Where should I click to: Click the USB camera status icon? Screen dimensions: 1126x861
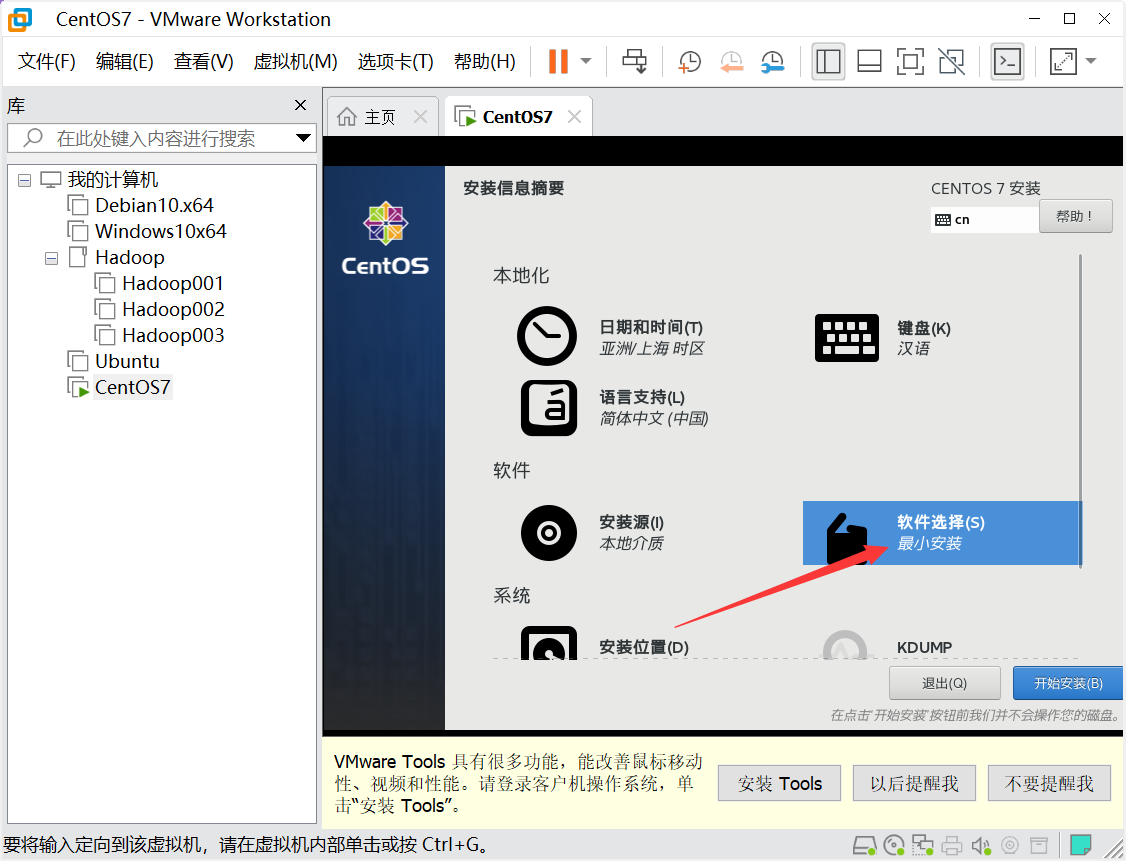pos(1010,845)
